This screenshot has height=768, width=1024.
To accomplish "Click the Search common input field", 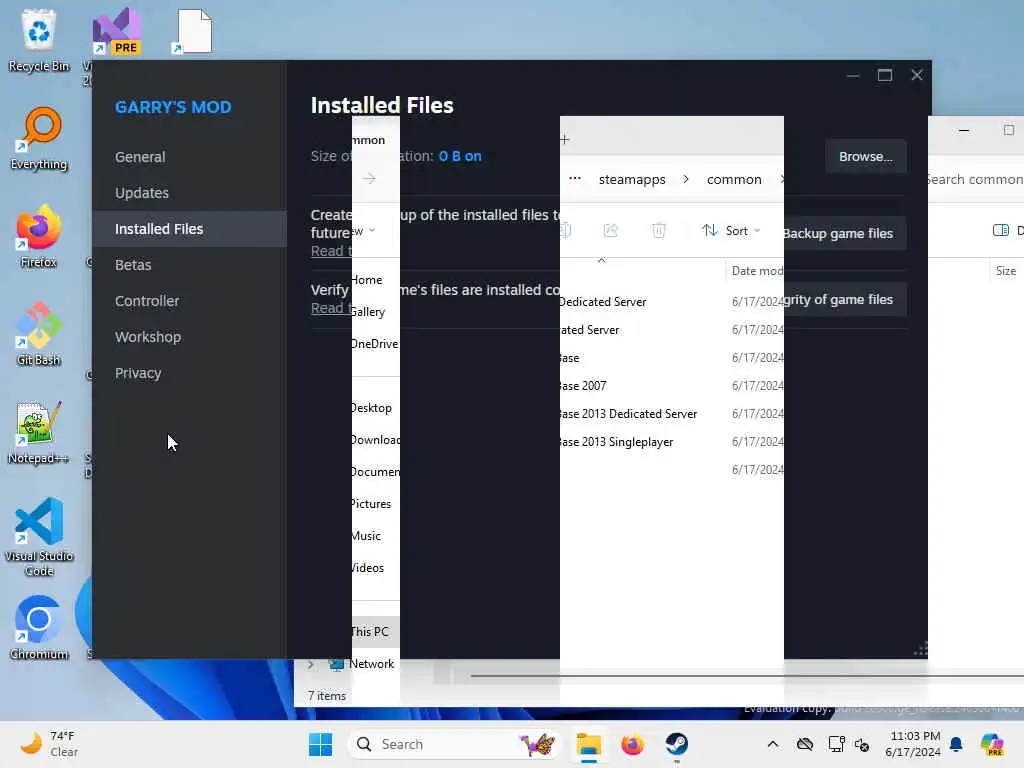I will tap(976, 179).
